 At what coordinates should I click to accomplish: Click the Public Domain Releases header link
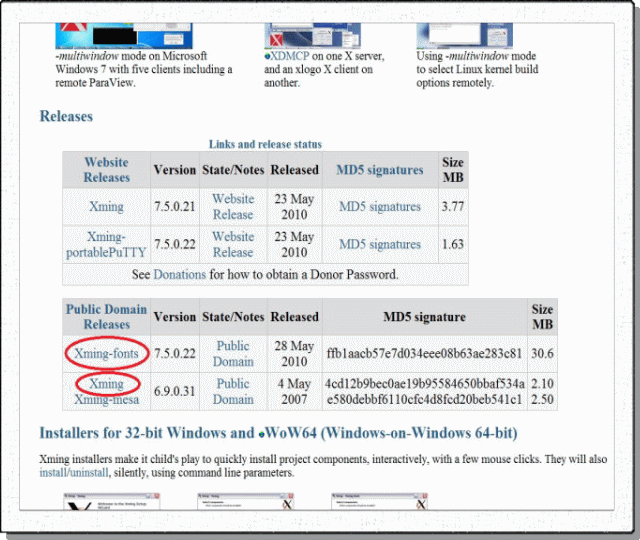107,317
